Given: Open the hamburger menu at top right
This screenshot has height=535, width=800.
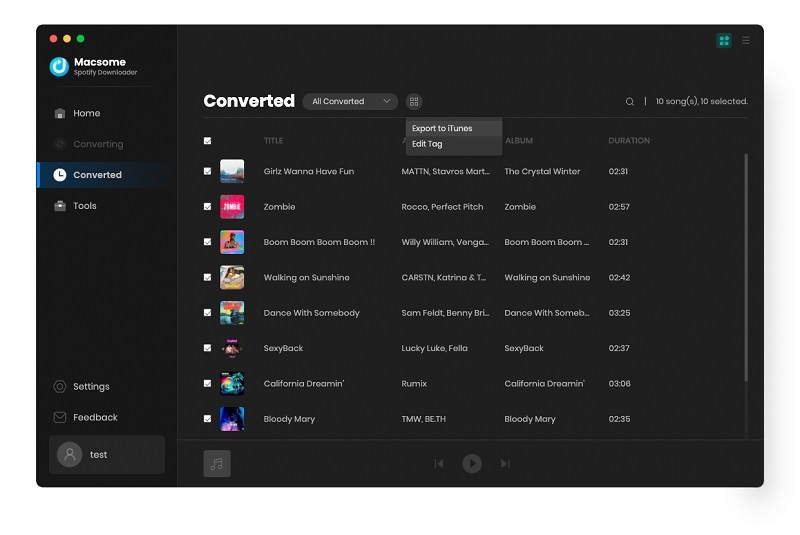Looking at the screenshot, I should 746,40.
